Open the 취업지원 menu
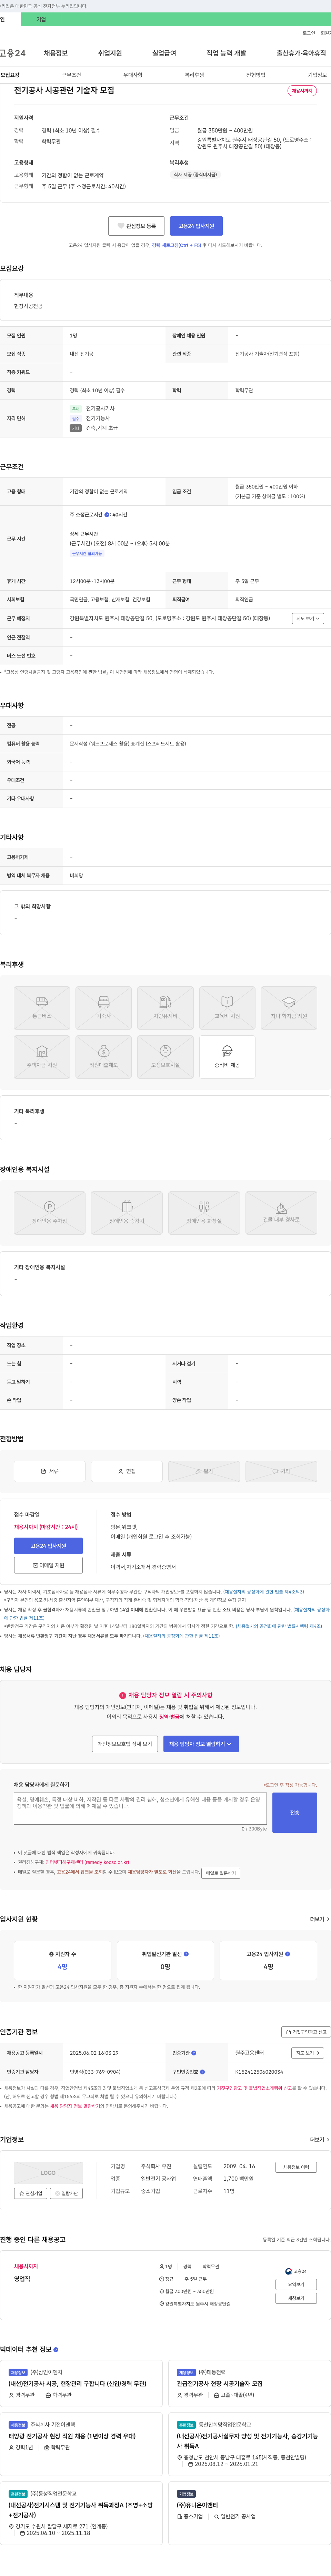 pos(110,53)
